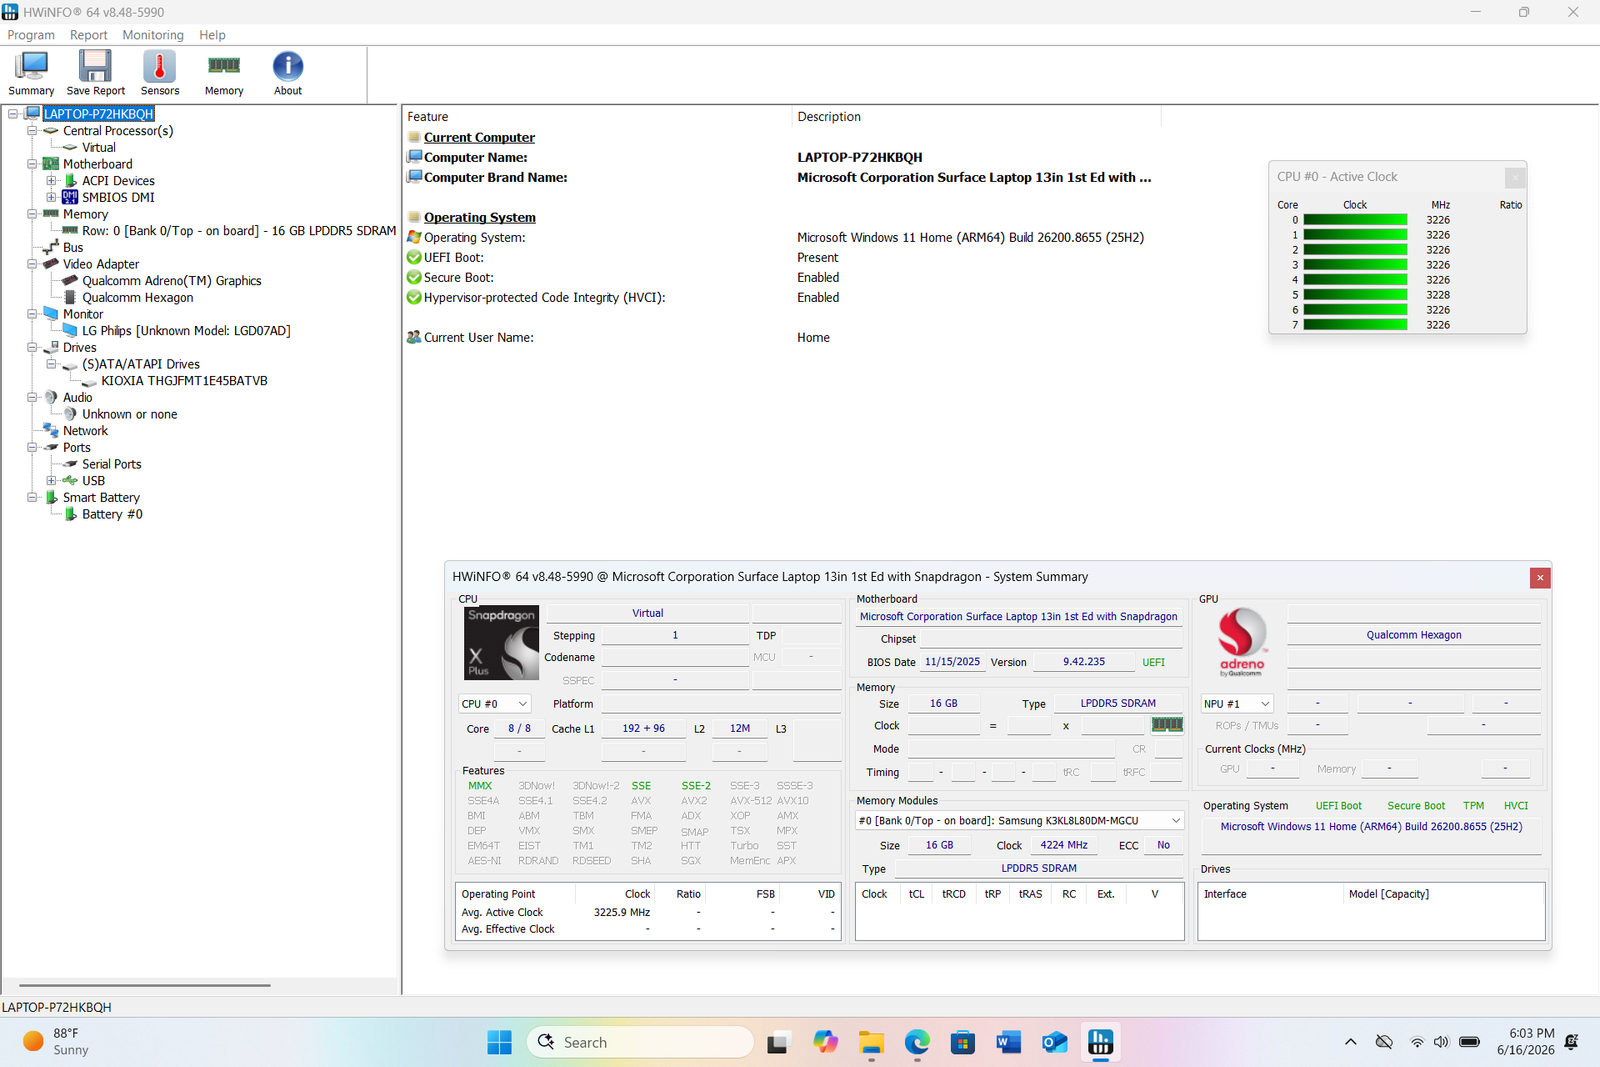Image resolution: width=1600 pixels, height=1067 pixels.
Task: Open the clock and date in the taskbar
Action: (x=1525, y=1042)
